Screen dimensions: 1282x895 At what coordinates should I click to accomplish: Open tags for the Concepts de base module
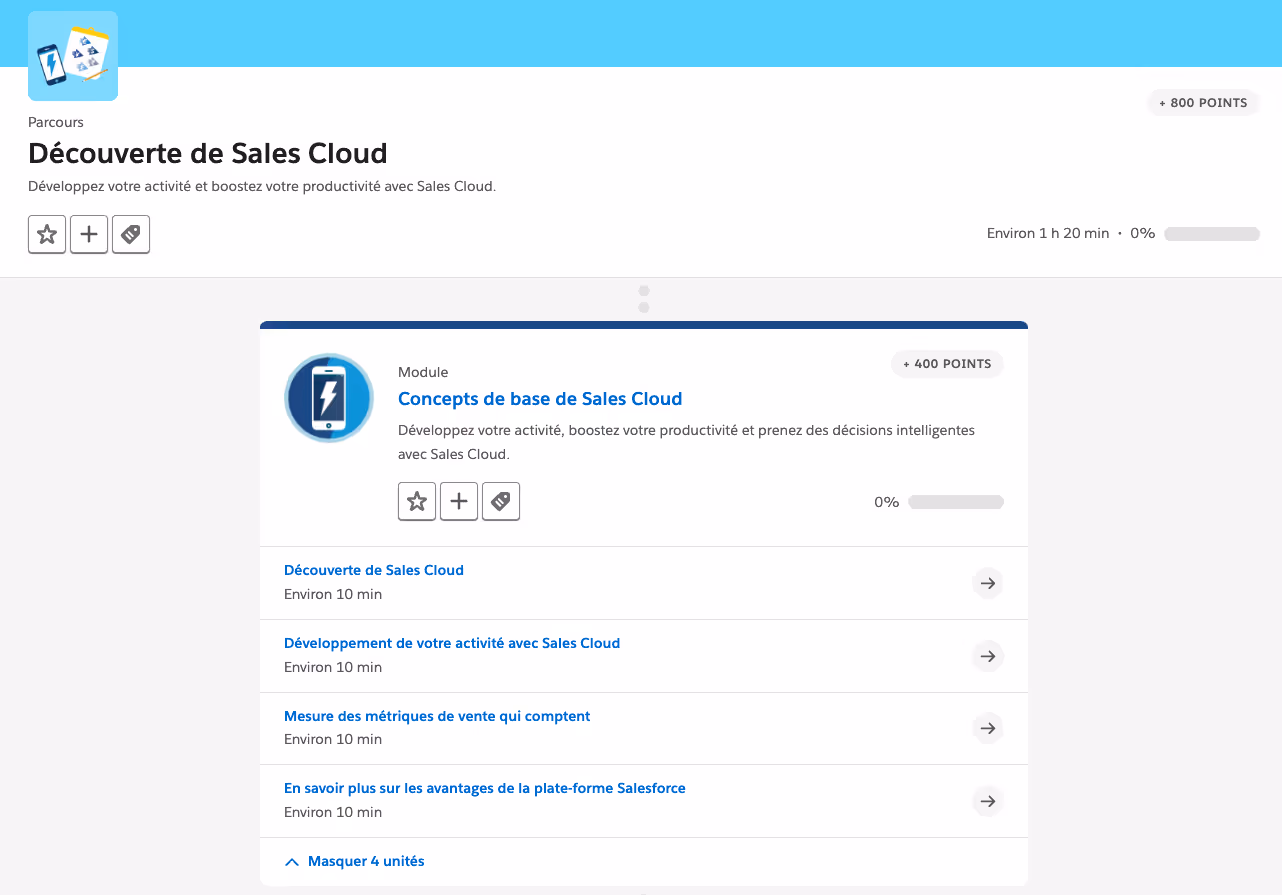[x=501, y=501]
